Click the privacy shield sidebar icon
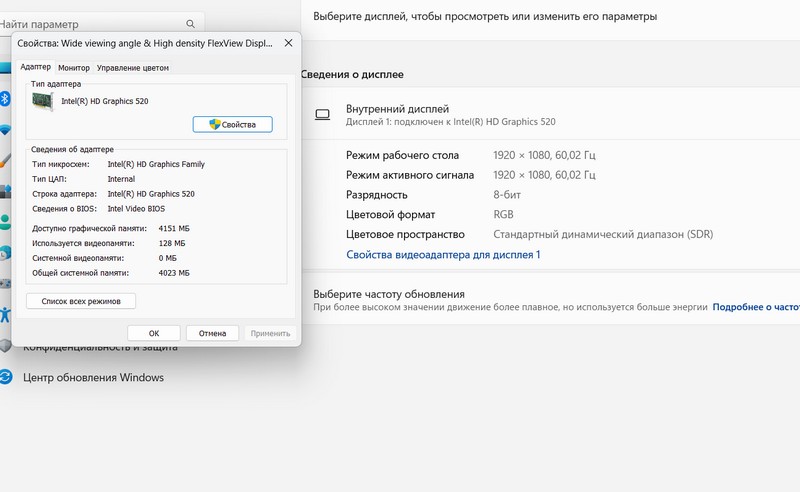Screen dimensions: 800x492 tap(5, 347)
